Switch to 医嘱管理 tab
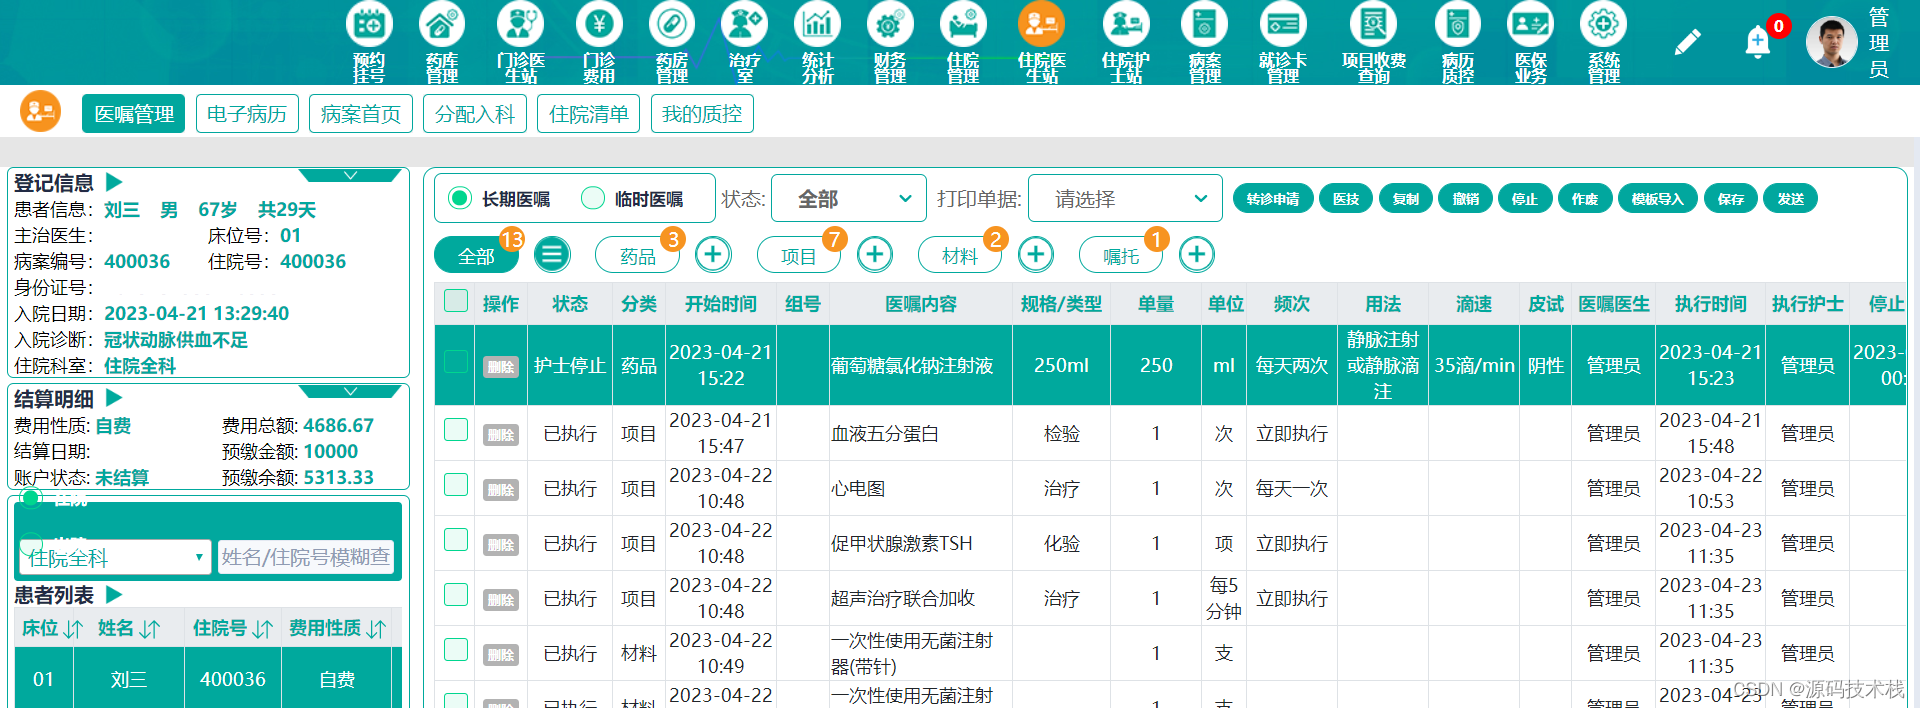Screen dimensions: 1920x708 (x=134, y=114)
